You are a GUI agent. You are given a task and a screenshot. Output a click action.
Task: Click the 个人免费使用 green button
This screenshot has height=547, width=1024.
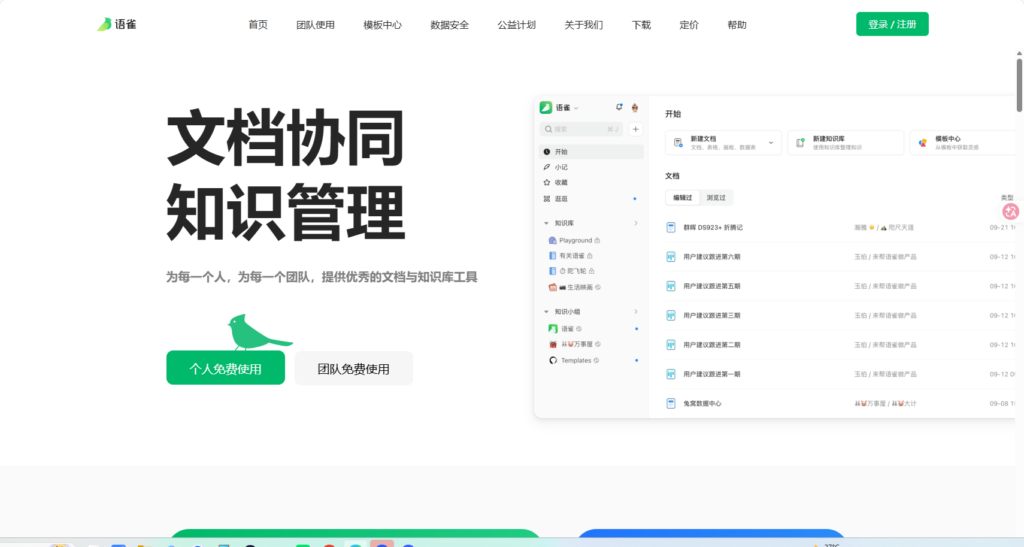click(225, 368)
